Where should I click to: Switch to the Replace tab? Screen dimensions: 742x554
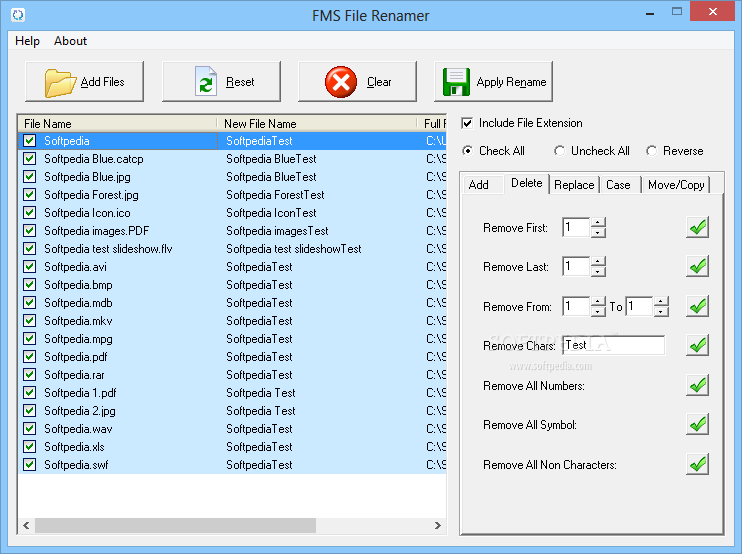(574, 185)
